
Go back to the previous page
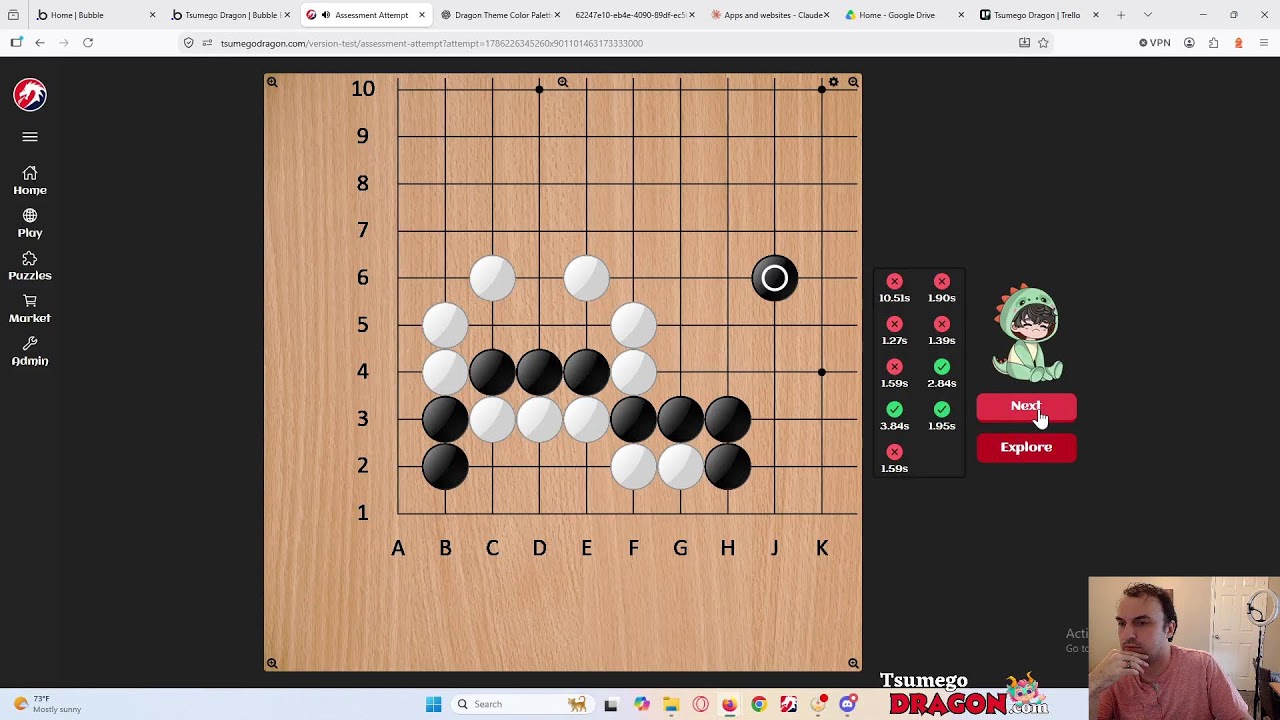40,43
